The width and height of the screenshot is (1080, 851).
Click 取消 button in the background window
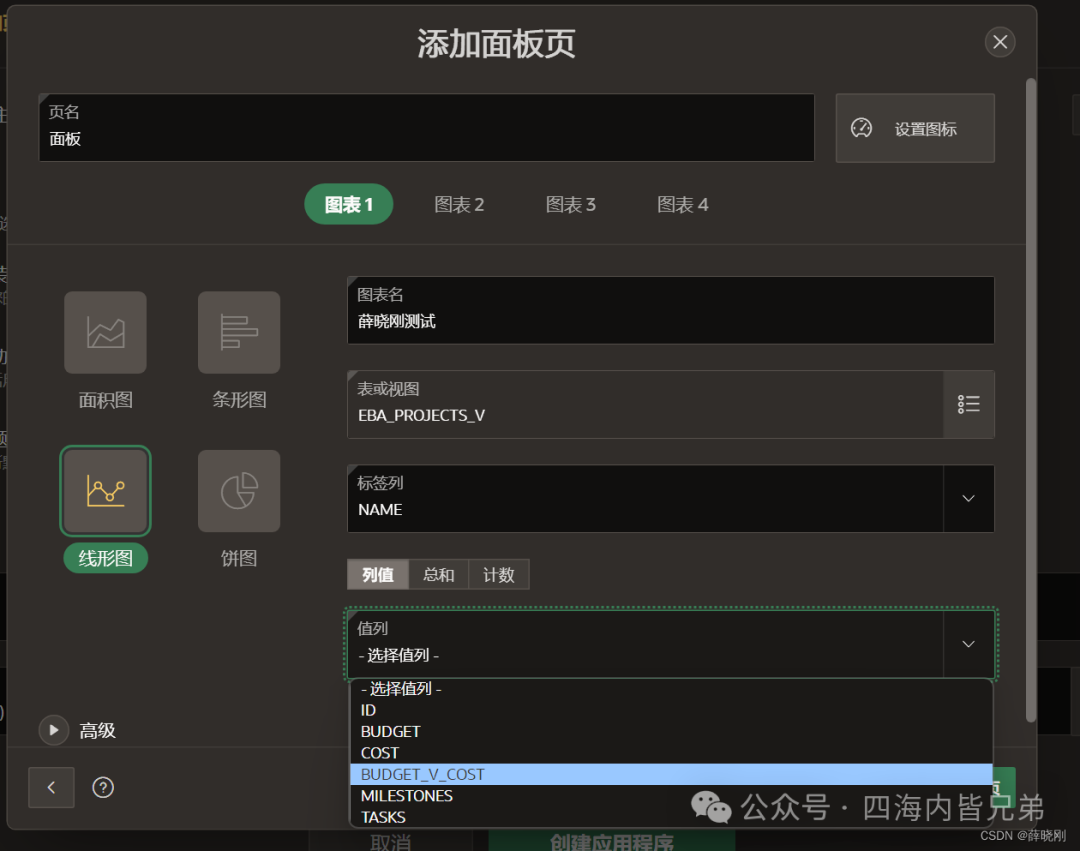click(x=391, y=842)
